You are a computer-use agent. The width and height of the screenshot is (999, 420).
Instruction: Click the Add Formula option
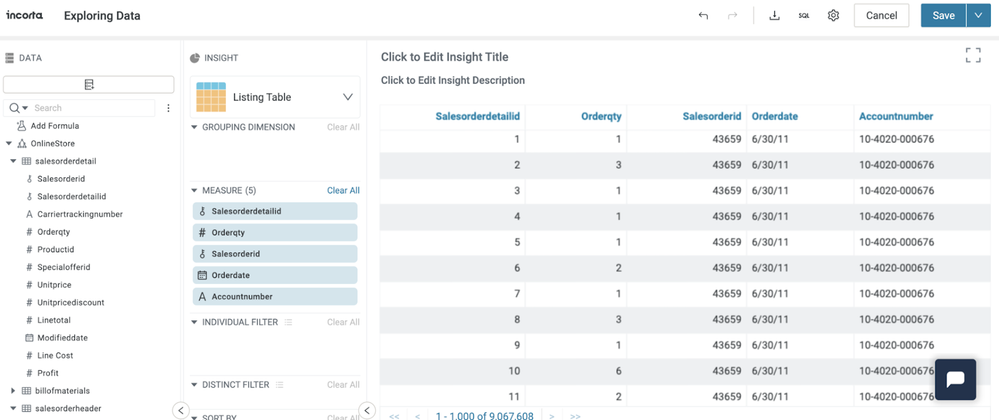(54, 126)
